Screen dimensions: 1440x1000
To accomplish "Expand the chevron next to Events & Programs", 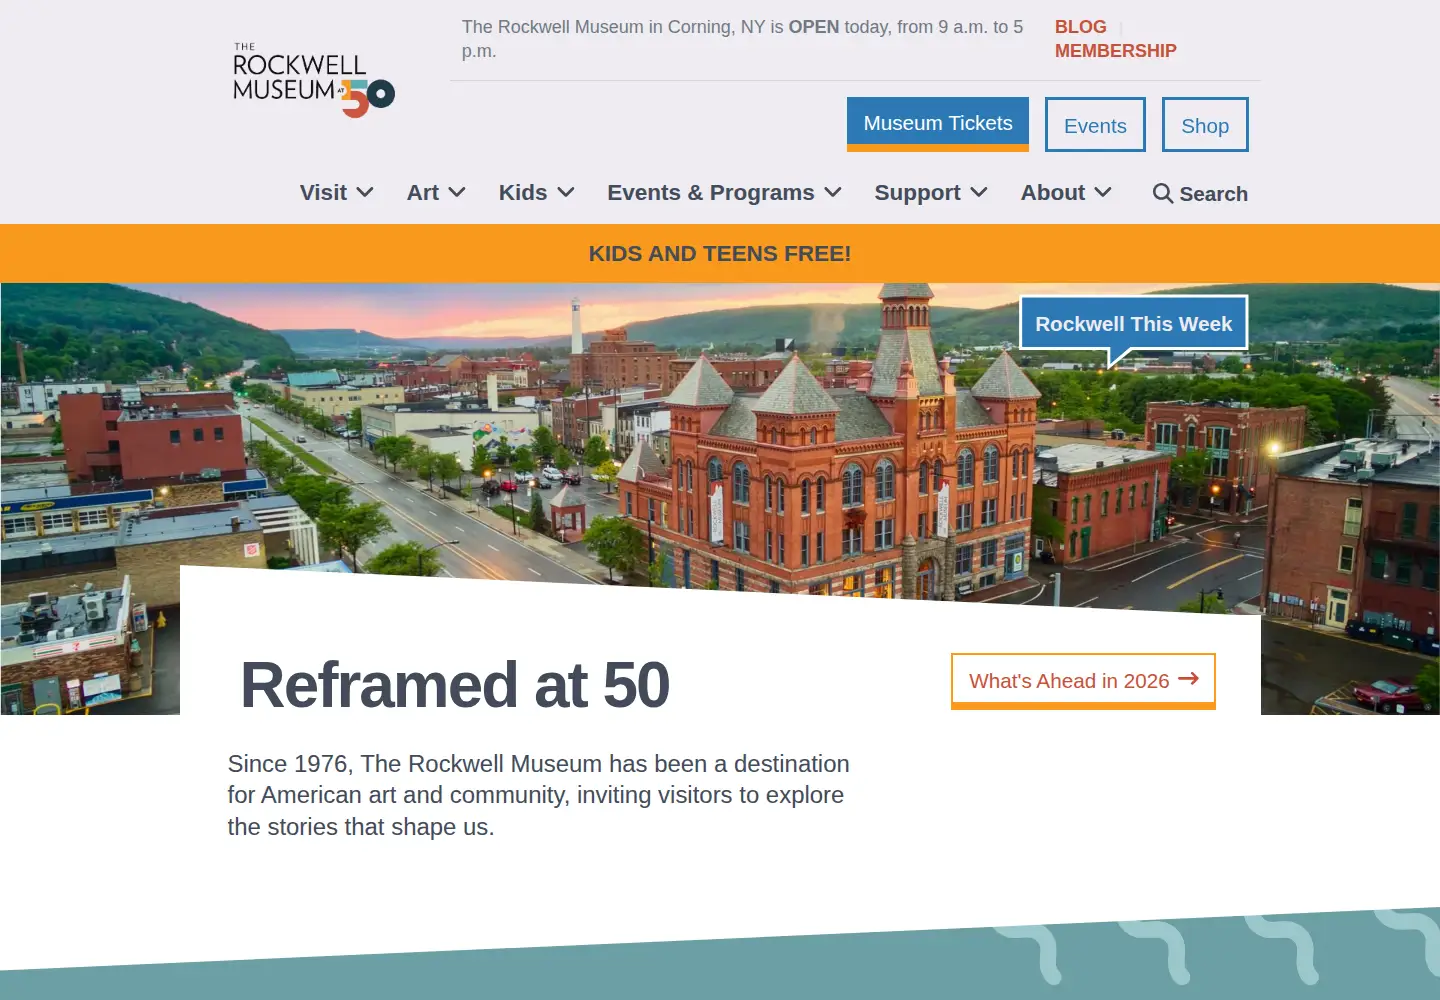I will (x=833, y=192).
